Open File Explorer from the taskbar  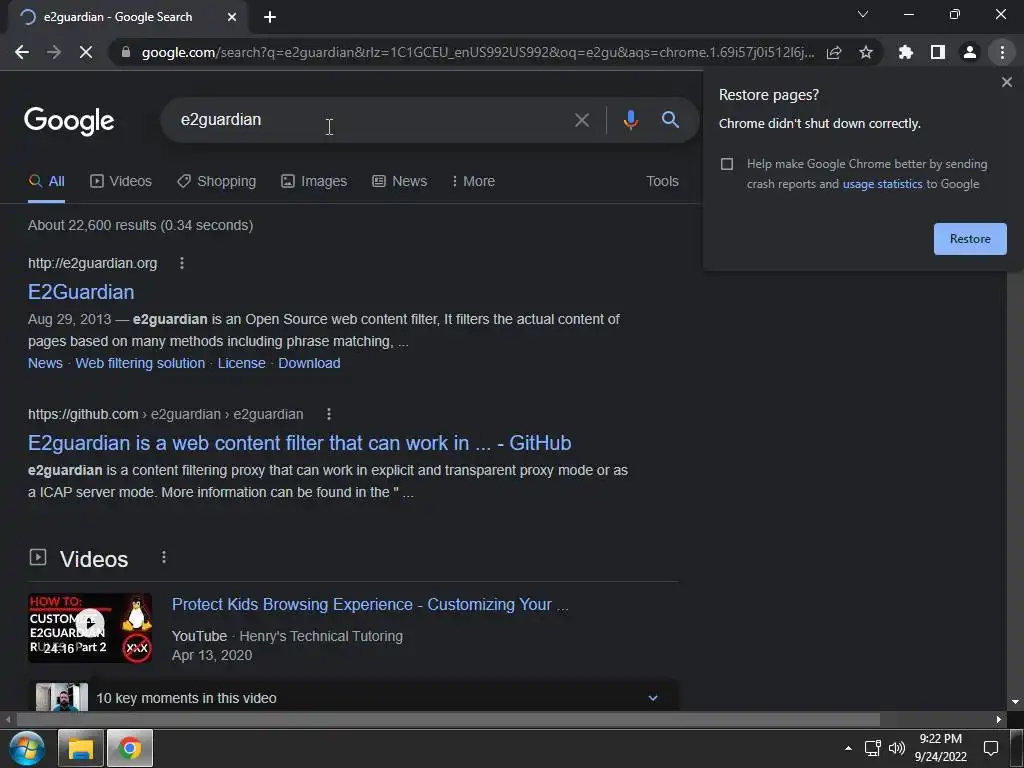[81, 748]
